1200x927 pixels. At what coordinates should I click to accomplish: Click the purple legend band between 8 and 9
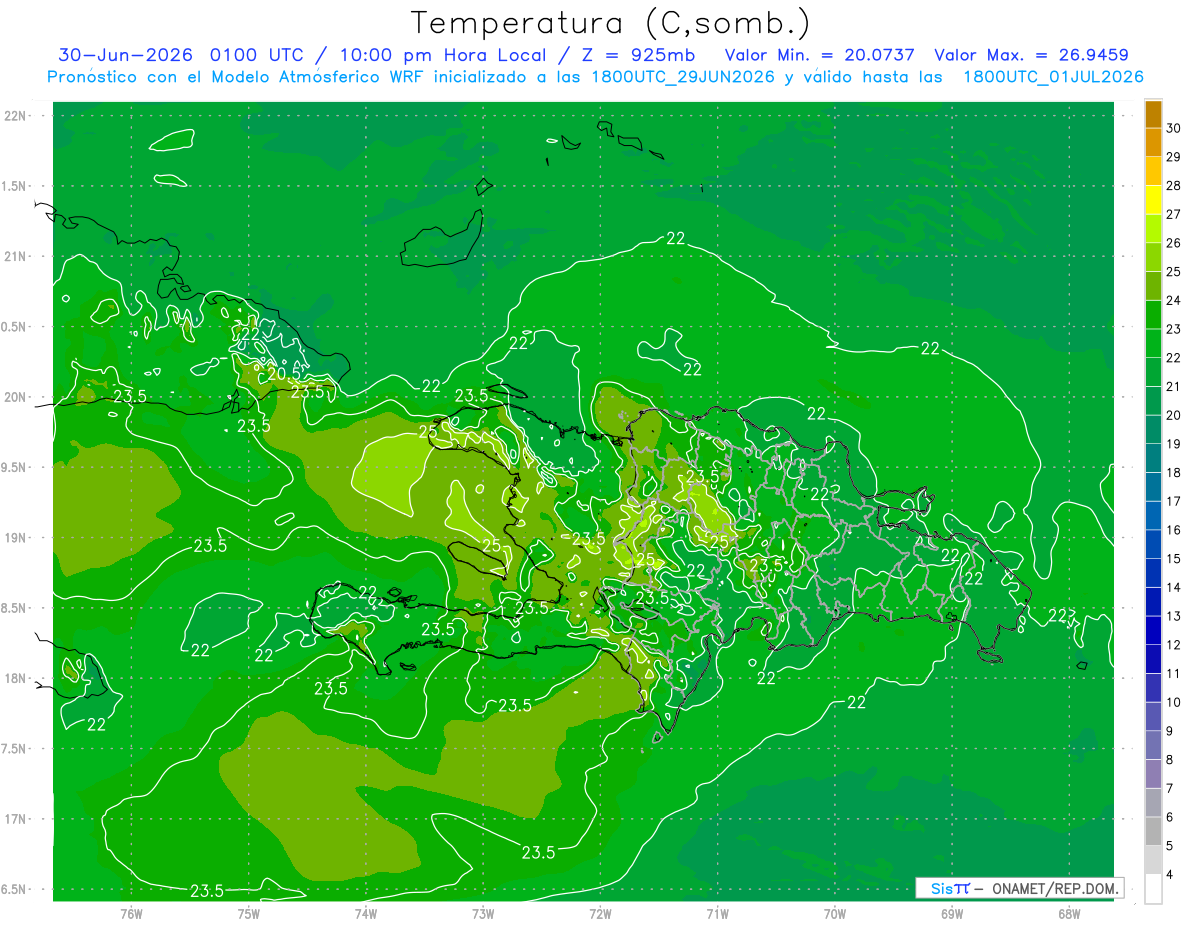pyautogui.click(x=1153, y=745)
